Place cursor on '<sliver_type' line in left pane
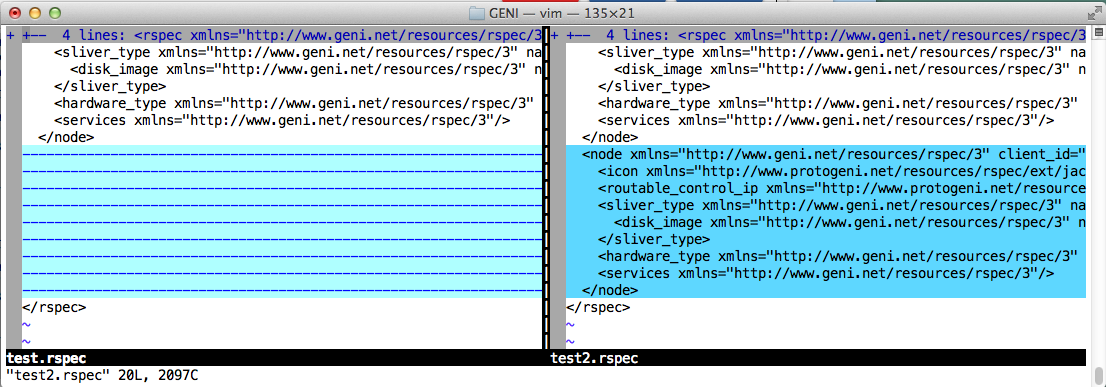This screenshot has height=387, width=1106. pyautogui.click(x=298, y=52)
